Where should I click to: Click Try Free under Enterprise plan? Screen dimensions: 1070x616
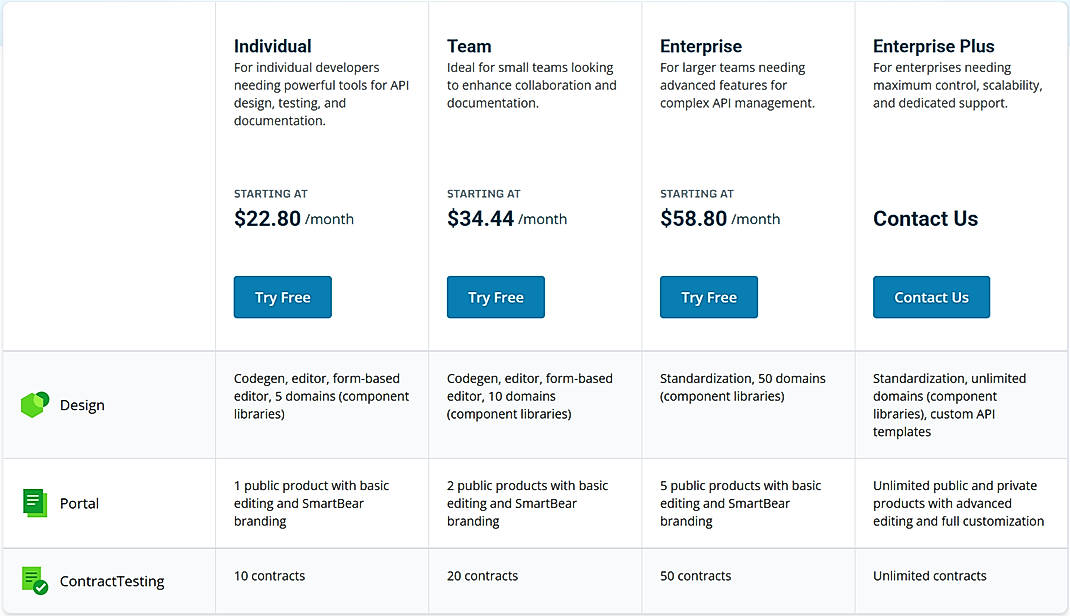(708, 297)
